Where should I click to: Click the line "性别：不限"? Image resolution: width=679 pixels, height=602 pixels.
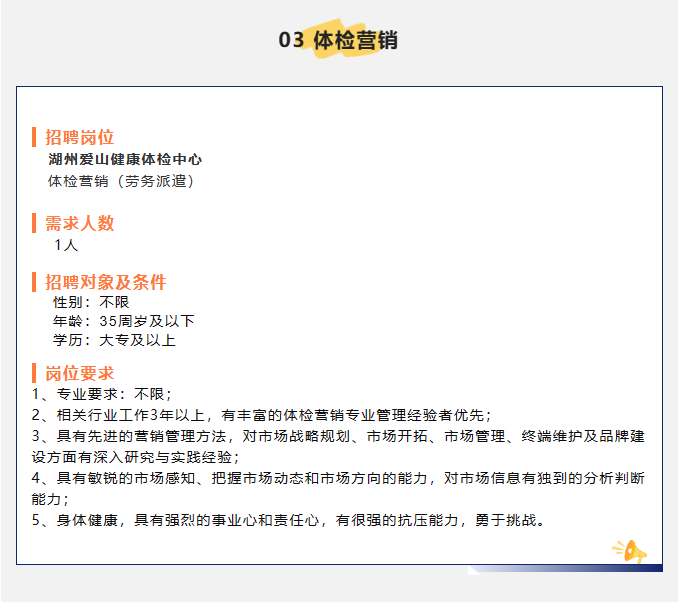pyautogui.click(x=91, y=302)
